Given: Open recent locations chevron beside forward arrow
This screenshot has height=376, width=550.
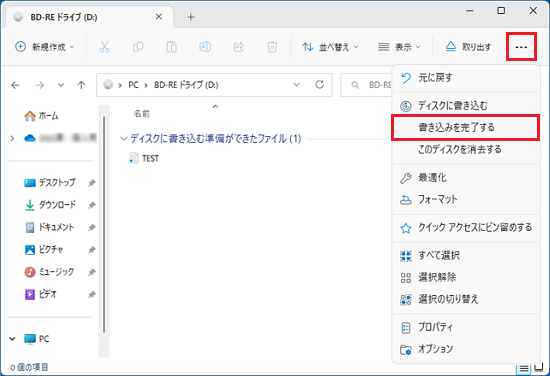Looking at the screenshot, I should click(61, 85).
